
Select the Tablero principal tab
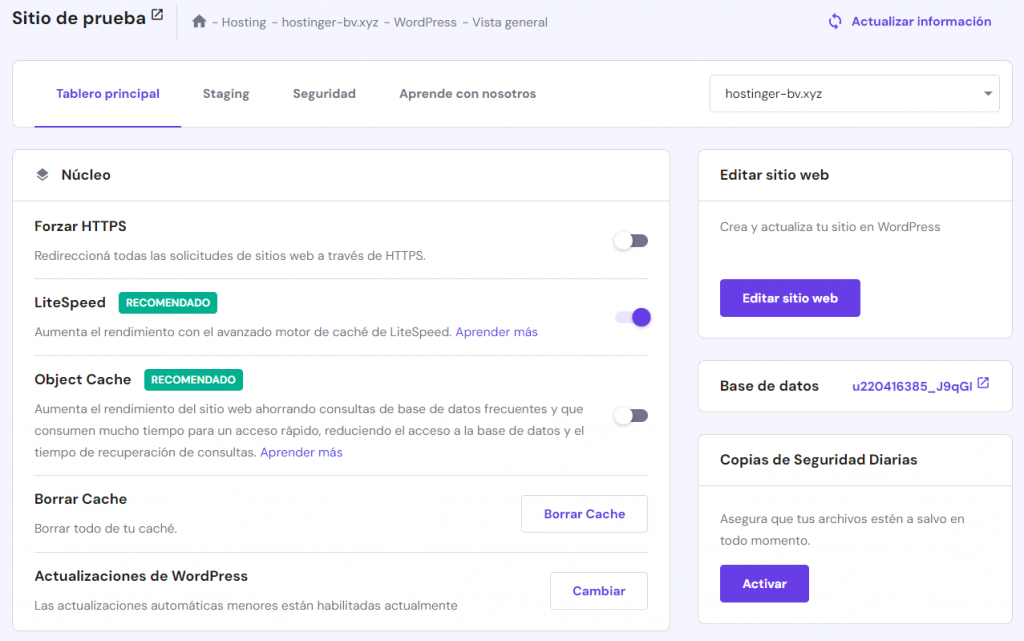(x=108, y=93)
